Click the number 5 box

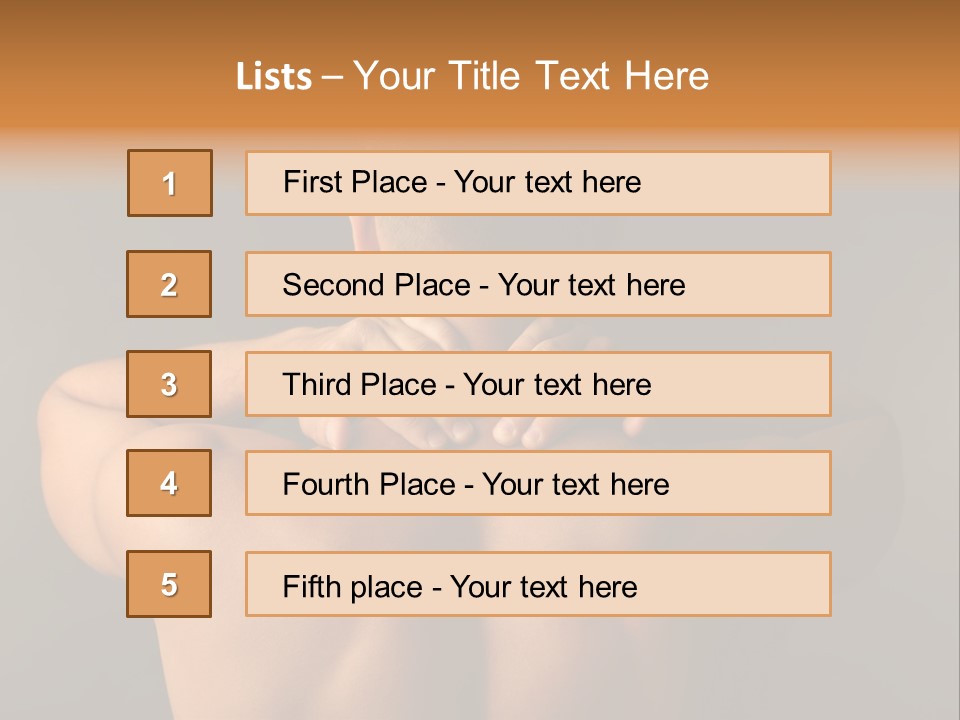coord(170,584)
